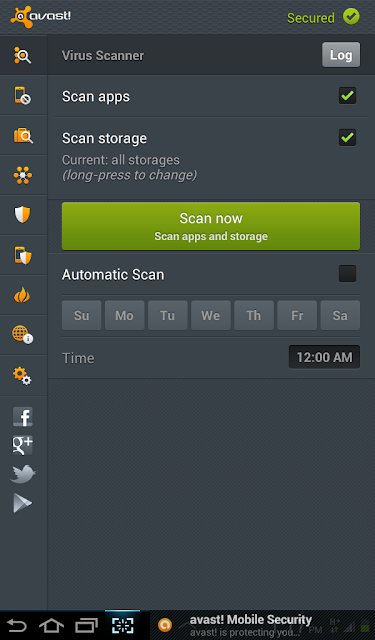This screenshot has height=640, width=375.
Task: Open the SMS and Call Filter icon
Action: (x=22, y=95)
